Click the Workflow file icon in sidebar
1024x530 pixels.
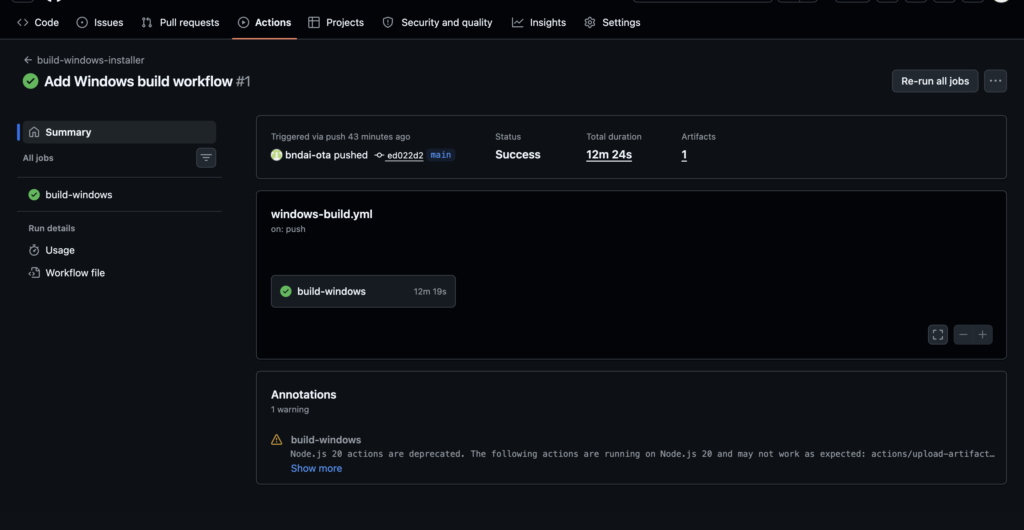point(34,273)
